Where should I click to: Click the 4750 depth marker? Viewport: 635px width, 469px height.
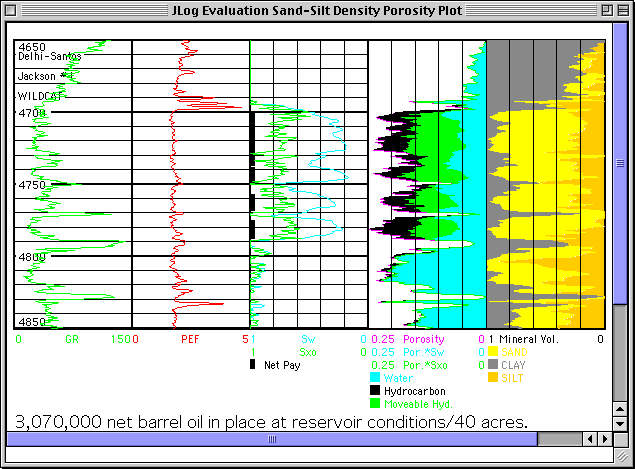coord(32,185)
